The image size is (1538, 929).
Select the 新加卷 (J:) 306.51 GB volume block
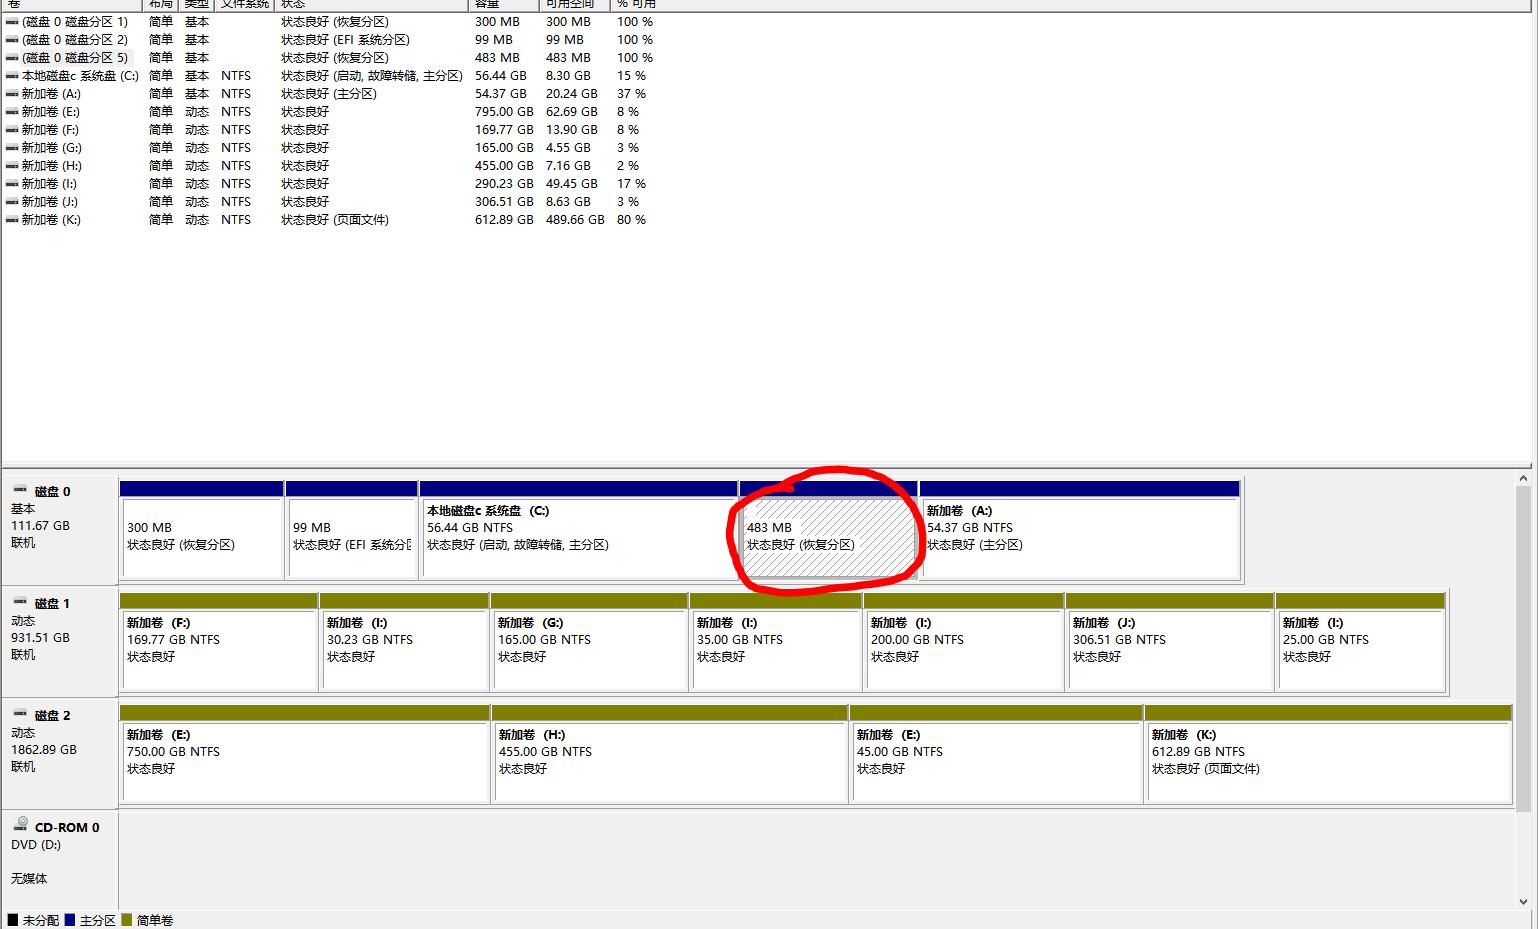tap(1170, 642)
